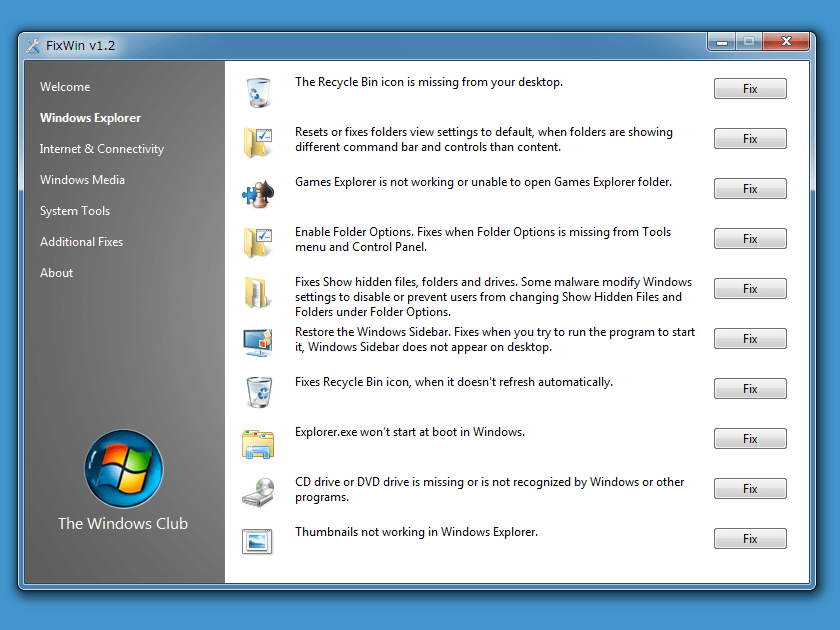Go to Windows Media fixes
The width and height of the screenshot is (840, 630).
point(82,180)
